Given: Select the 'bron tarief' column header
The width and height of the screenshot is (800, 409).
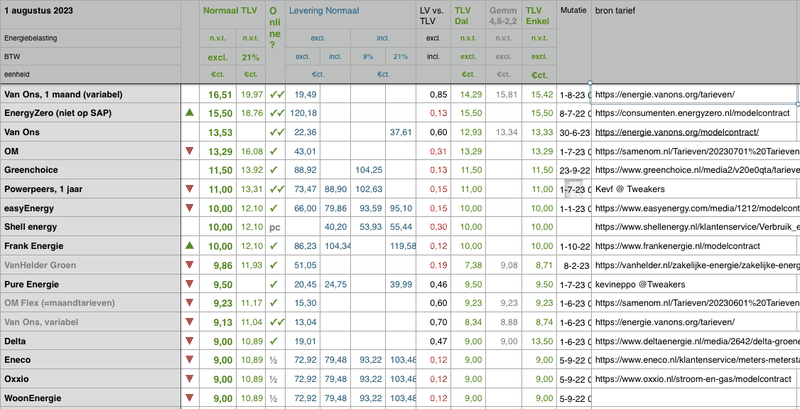Looking at the screenshot, I should click(x=622, y=14).
